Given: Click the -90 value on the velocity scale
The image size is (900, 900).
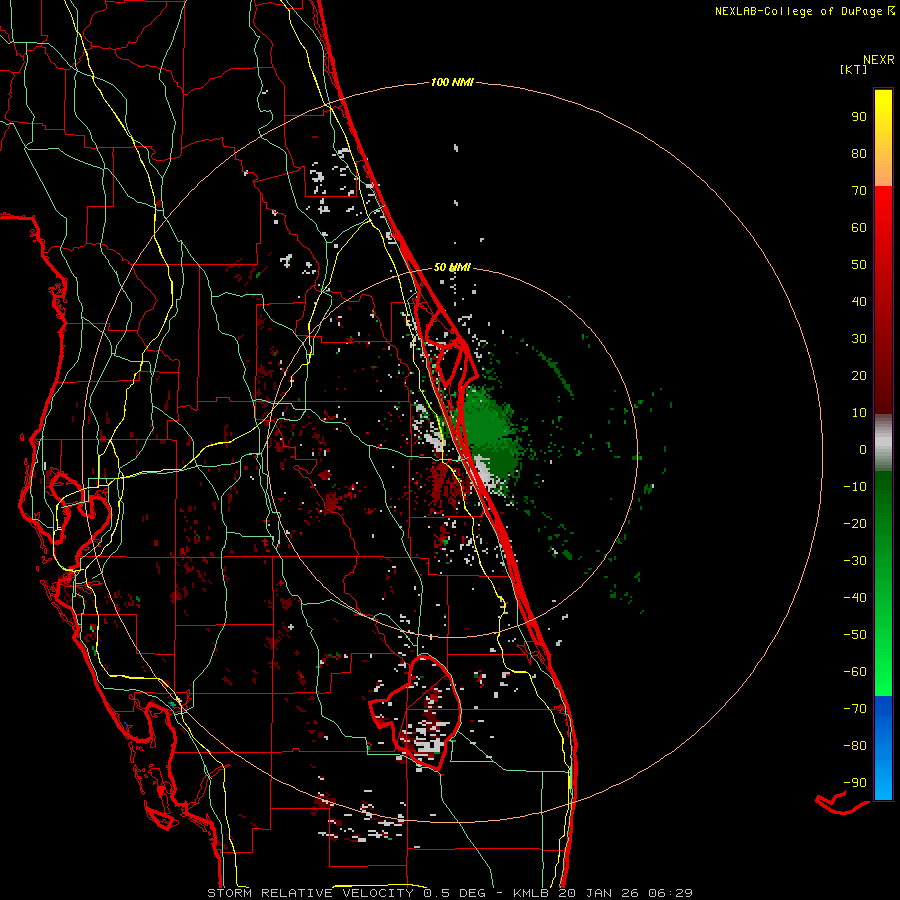Looking at the screenshot, I should click(x=855, y=783).
